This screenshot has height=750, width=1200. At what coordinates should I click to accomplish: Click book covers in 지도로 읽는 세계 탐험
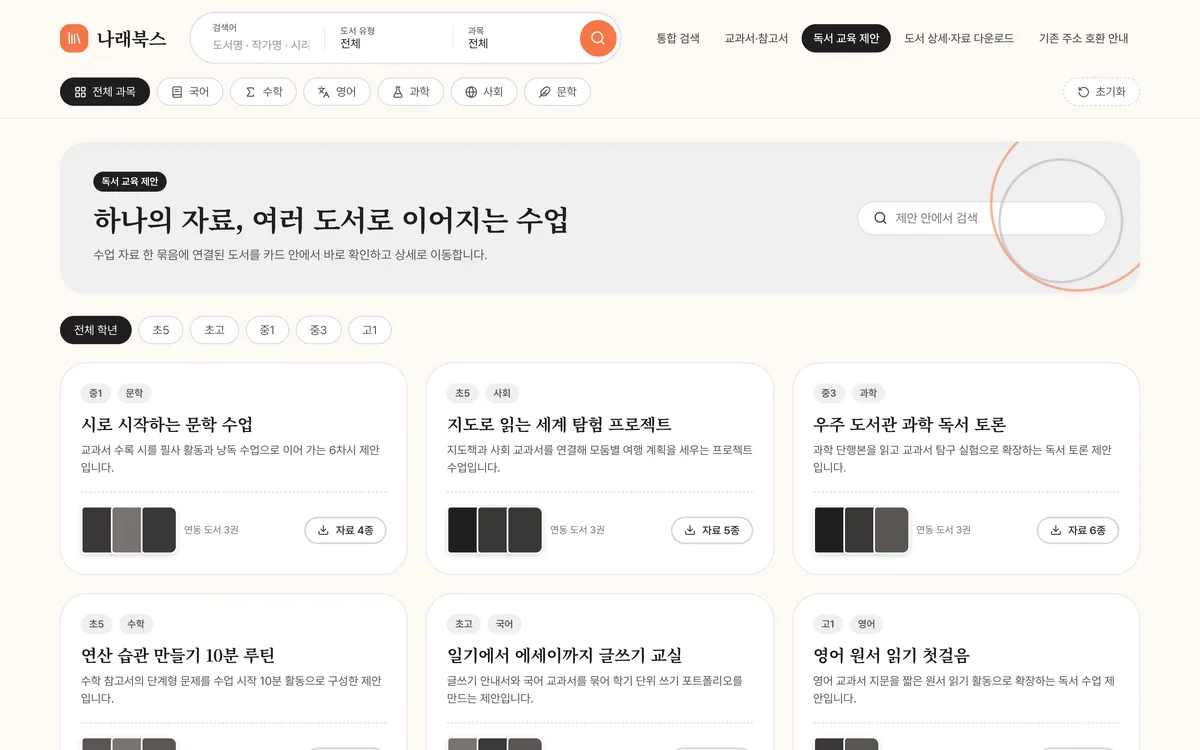(495, 530)
